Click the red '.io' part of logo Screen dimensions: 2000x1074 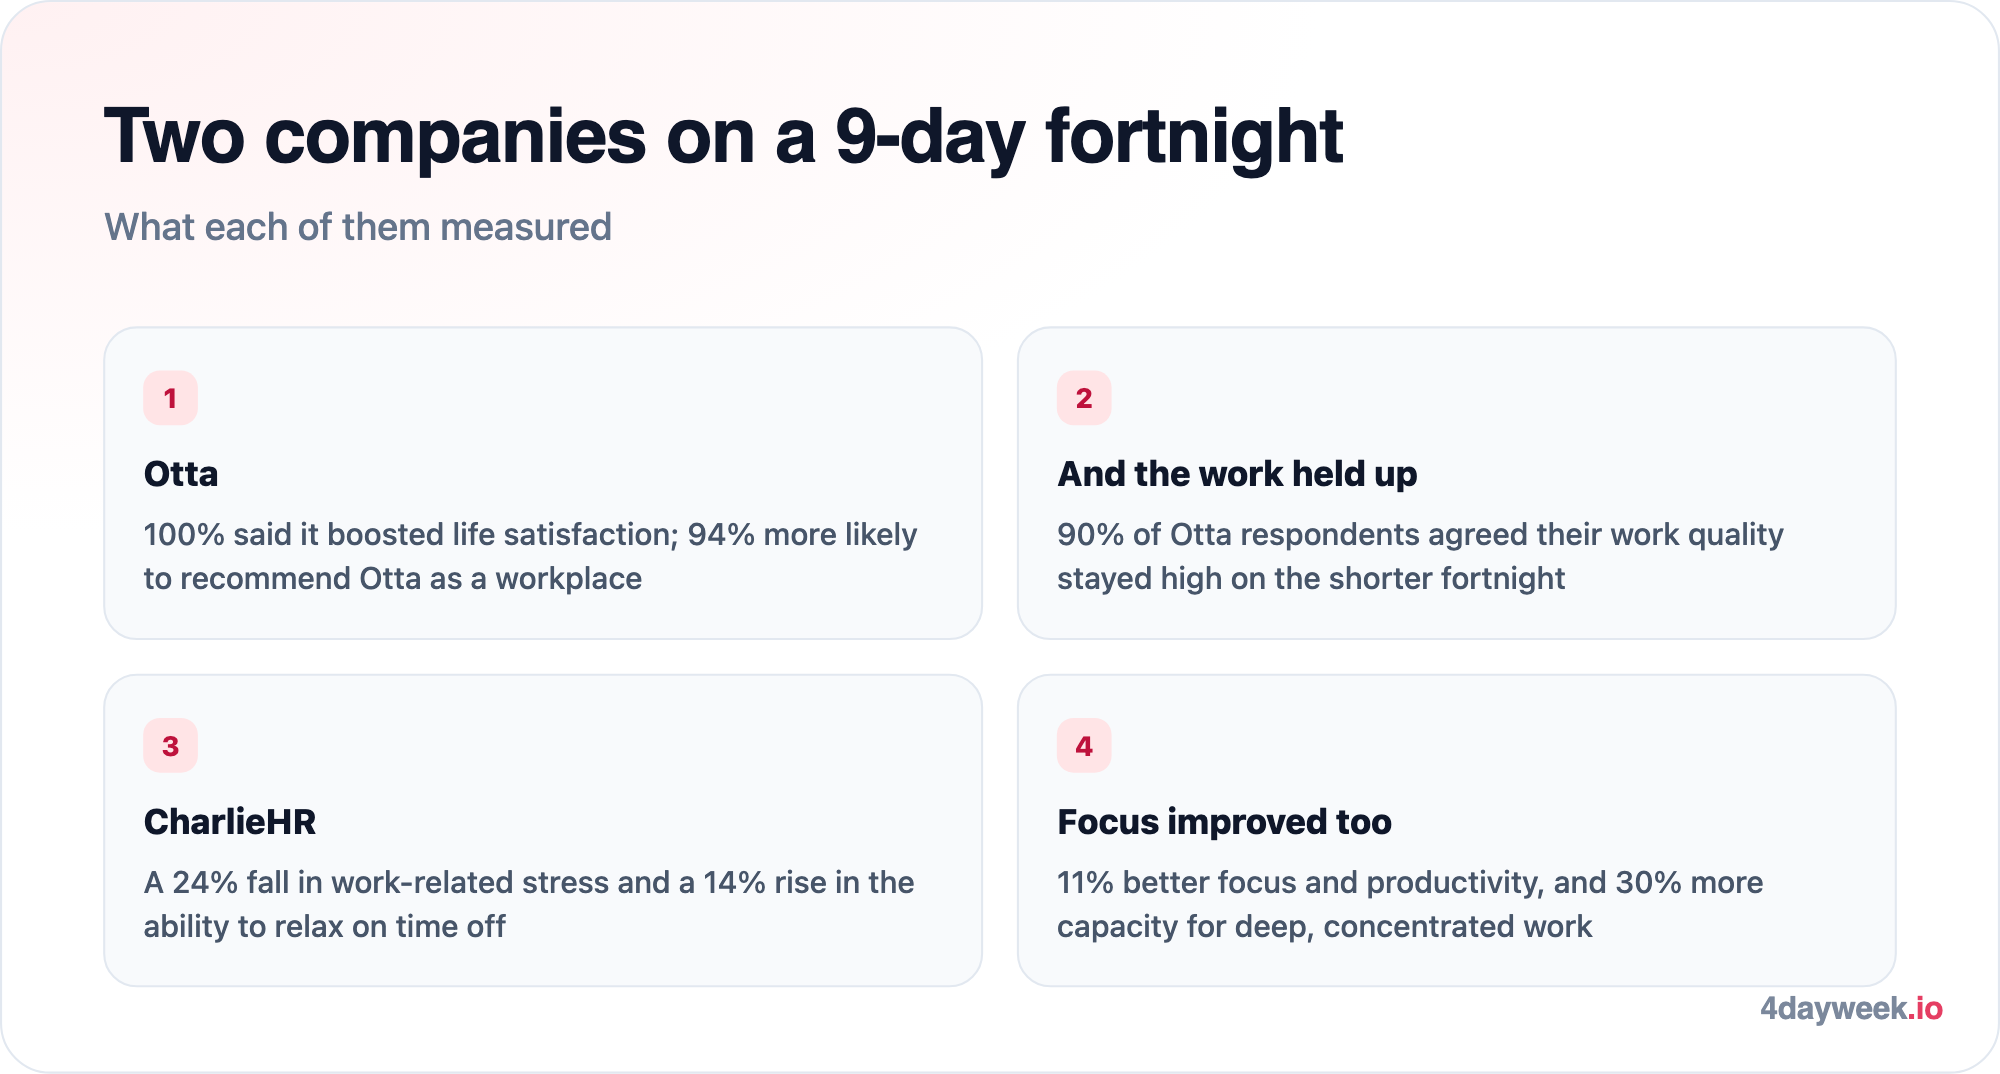(1926, 1008)
